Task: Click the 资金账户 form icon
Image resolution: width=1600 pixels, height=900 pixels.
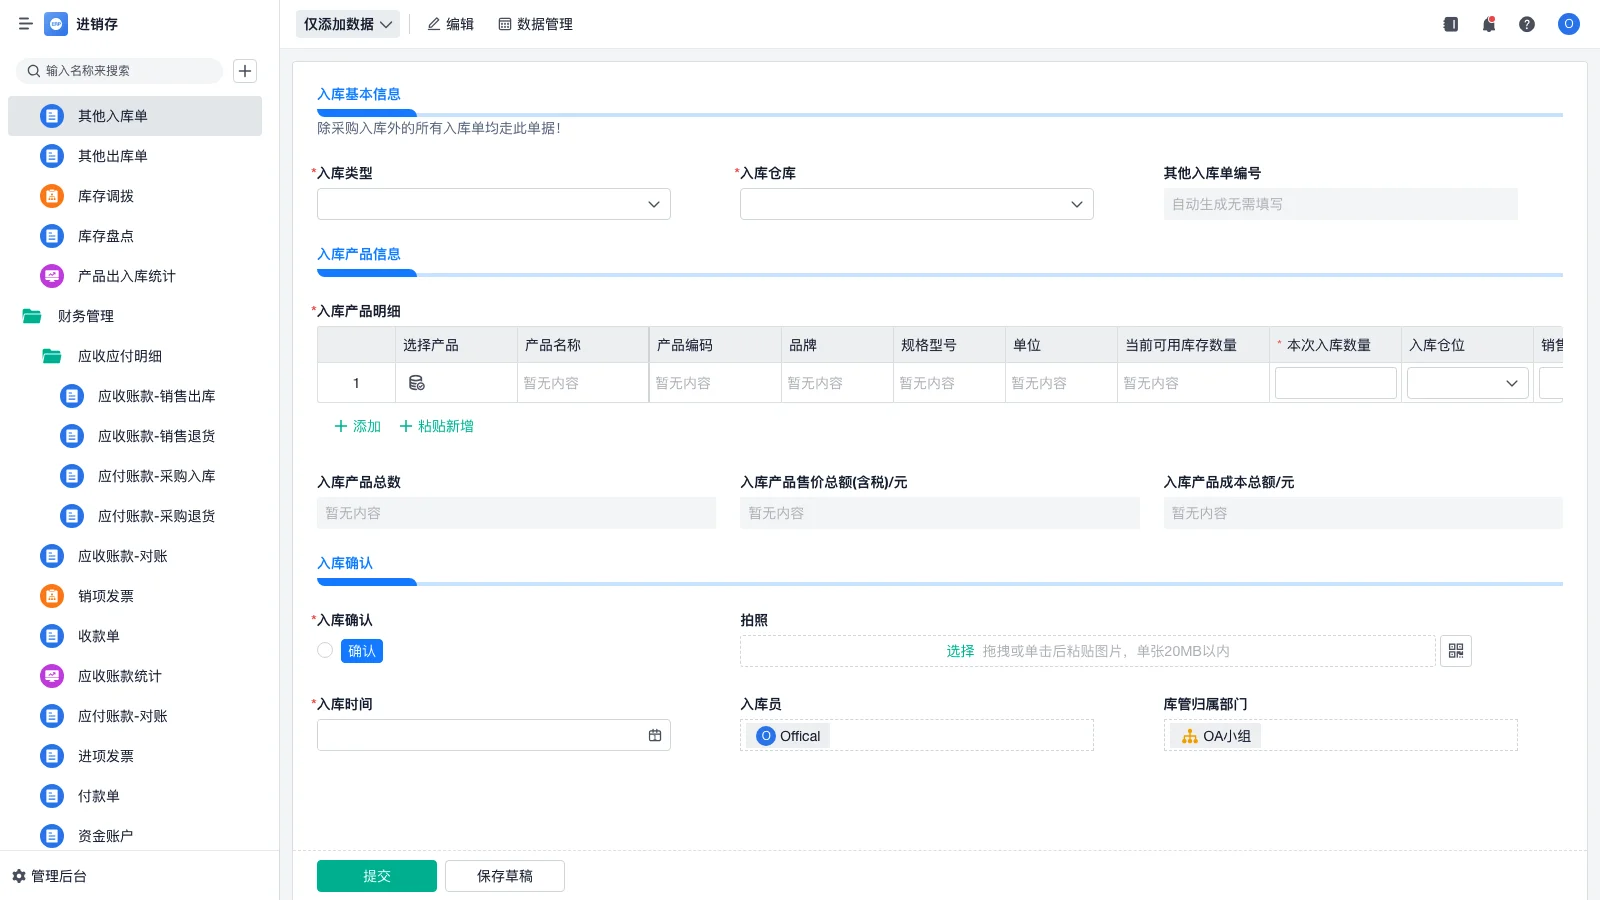Action: pos(52,836)
